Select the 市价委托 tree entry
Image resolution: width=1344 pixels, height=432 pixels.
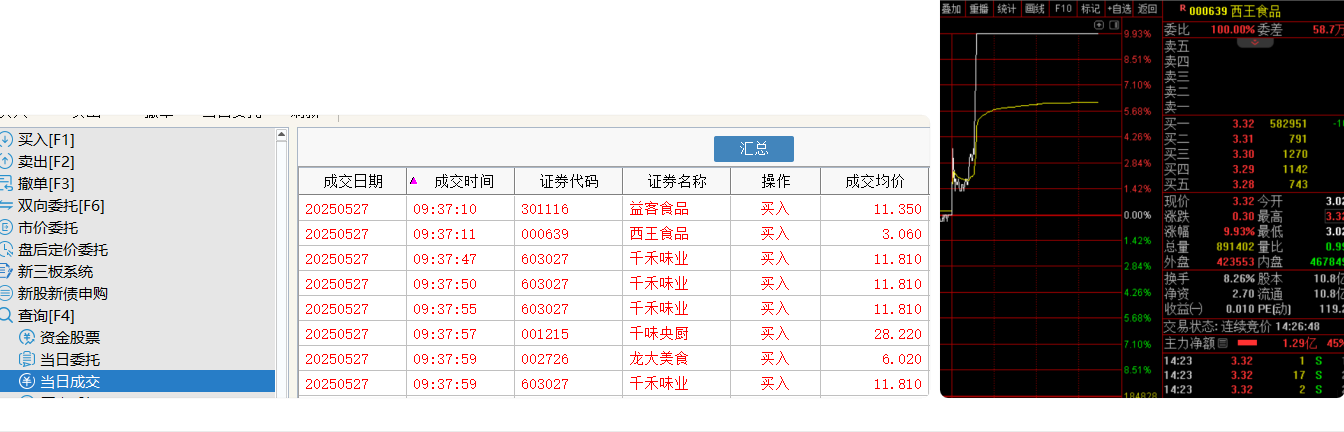click(x=48, y=227)
